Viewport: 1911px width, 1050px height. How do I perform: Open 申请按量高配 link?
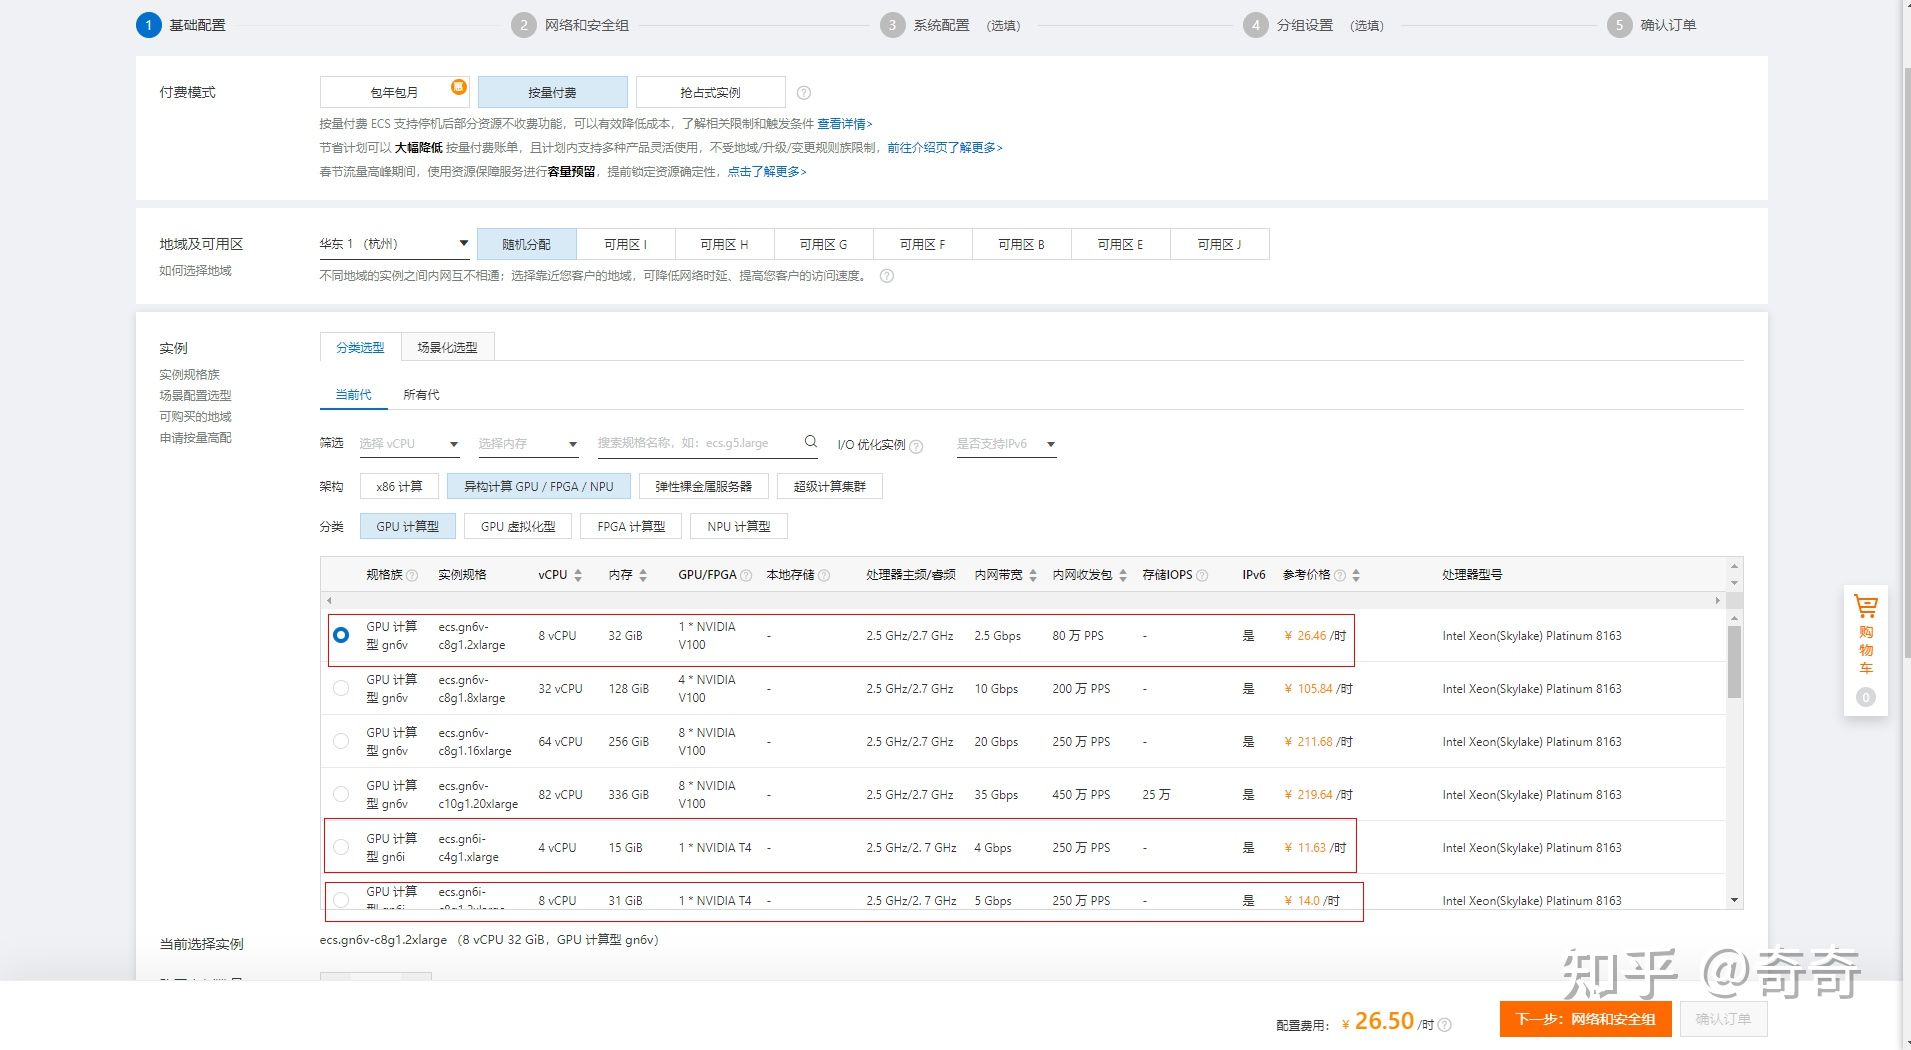pos(195,438)
